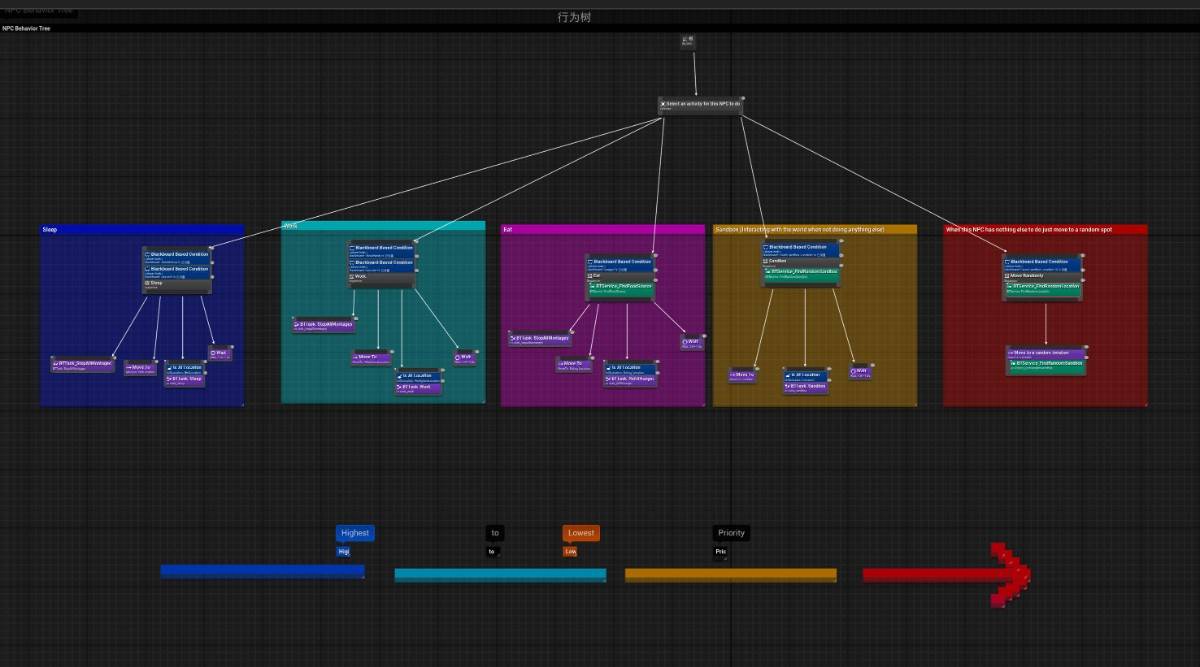Click the red 'nothing else to do' comment header
The image size is (1200, 667).
coord(1044,229)
